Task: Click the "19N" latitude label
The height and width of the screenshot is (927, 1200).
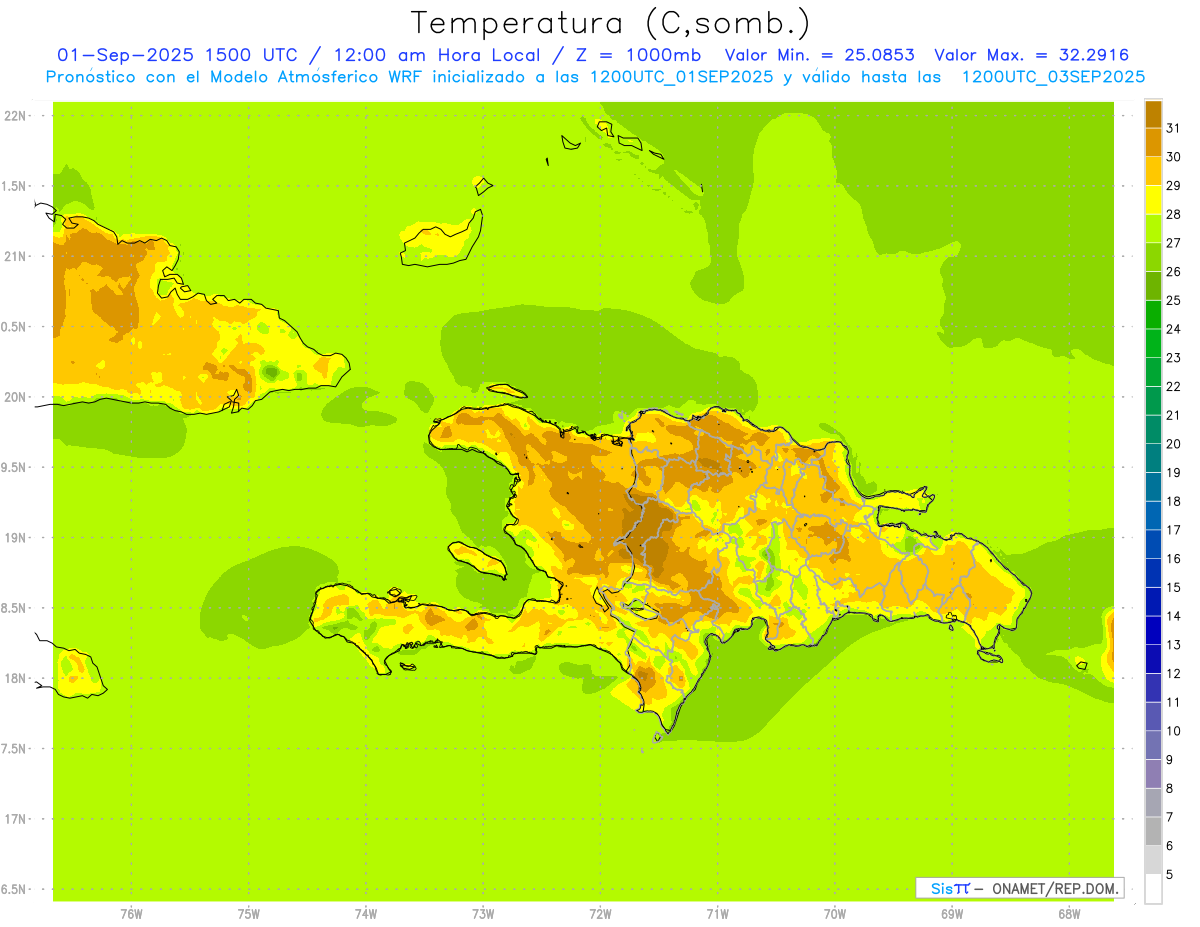Action: (17, 538)
